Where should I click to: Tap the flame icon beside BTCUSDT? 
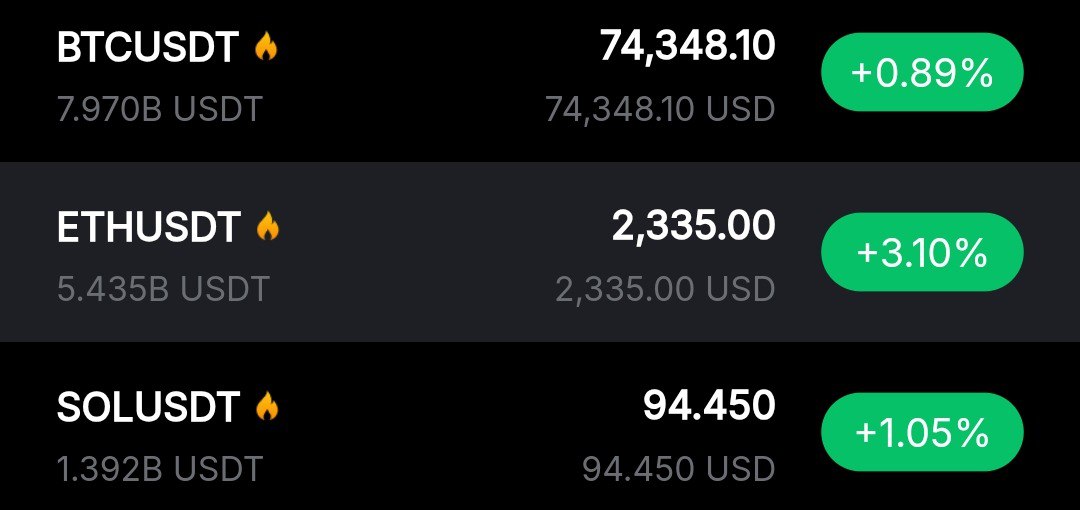265,47
